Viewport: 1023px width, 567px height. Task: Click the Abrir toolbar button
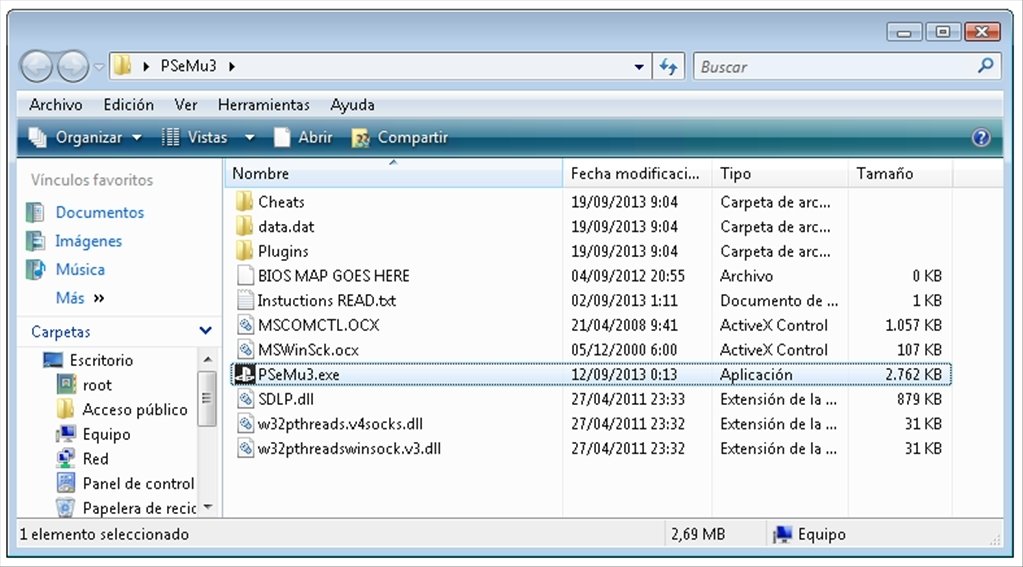coord(303,137)
